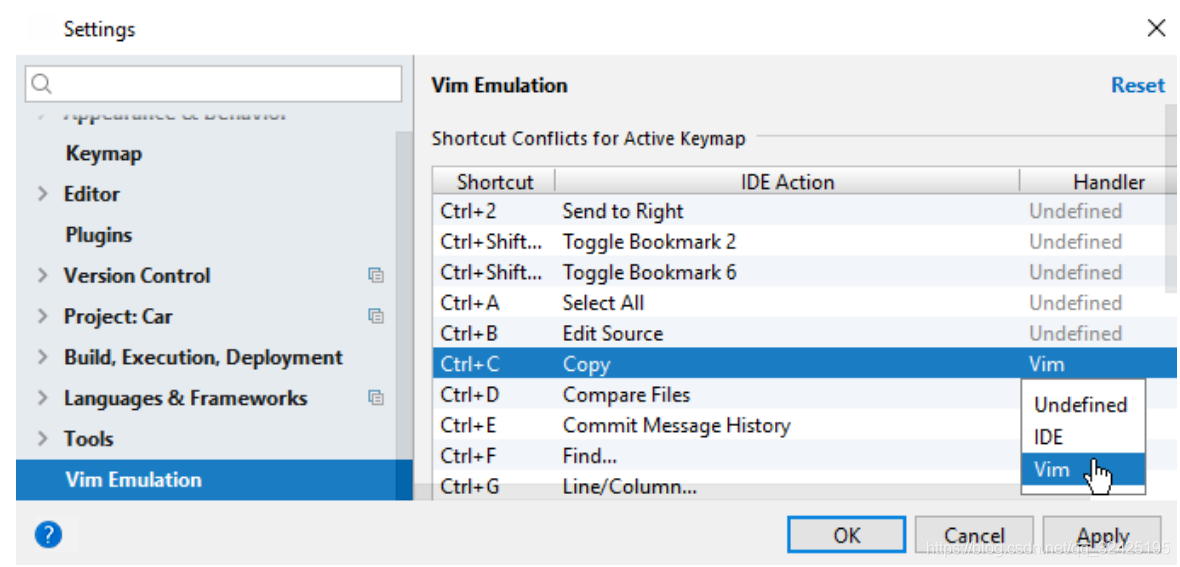Select Vim option in handler popup

pyautogui.click(x=1082, y=469)
